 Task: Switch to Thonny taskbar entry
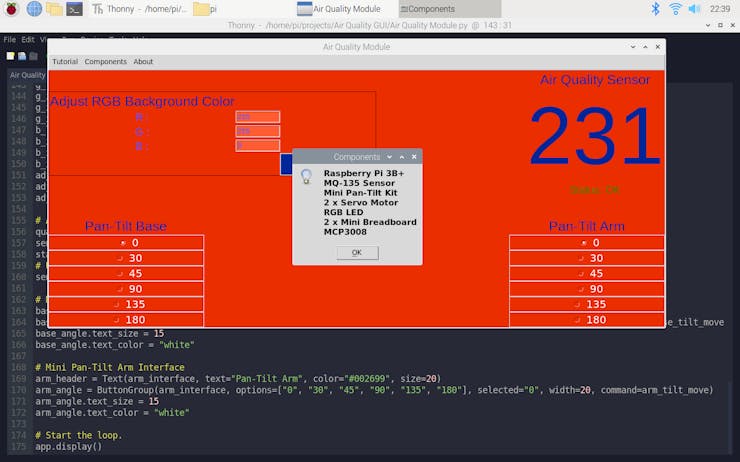coord(139,8)
